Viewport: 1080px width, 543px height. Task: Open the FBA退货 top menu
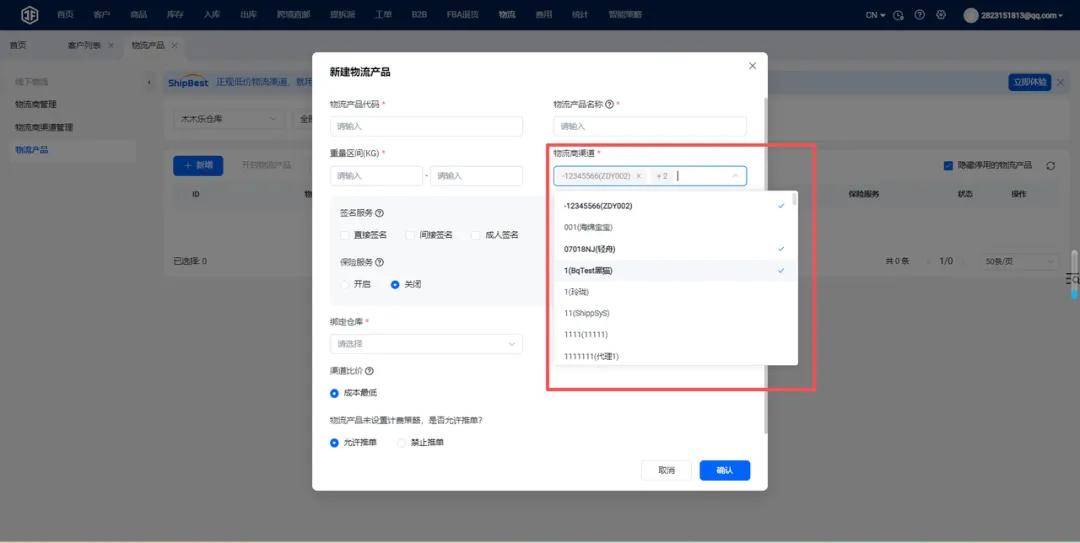462,14
